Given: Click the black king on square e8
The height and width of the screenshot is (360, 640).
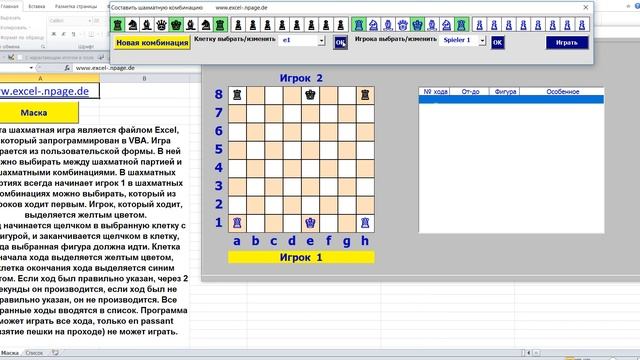Looking at the screenshot, I should click(310, 95).
